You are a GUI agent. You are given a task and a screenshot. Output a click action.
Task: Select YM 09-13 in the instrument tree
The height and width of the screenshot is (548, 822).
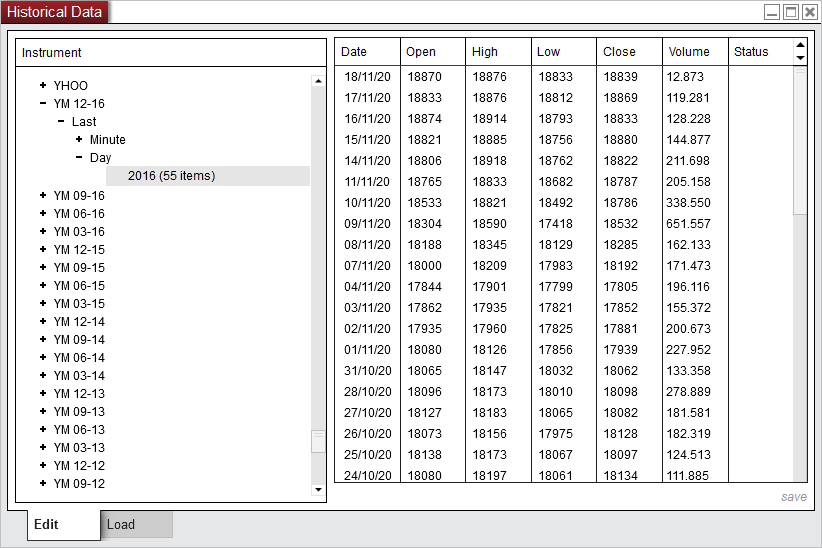click(79, 412)
